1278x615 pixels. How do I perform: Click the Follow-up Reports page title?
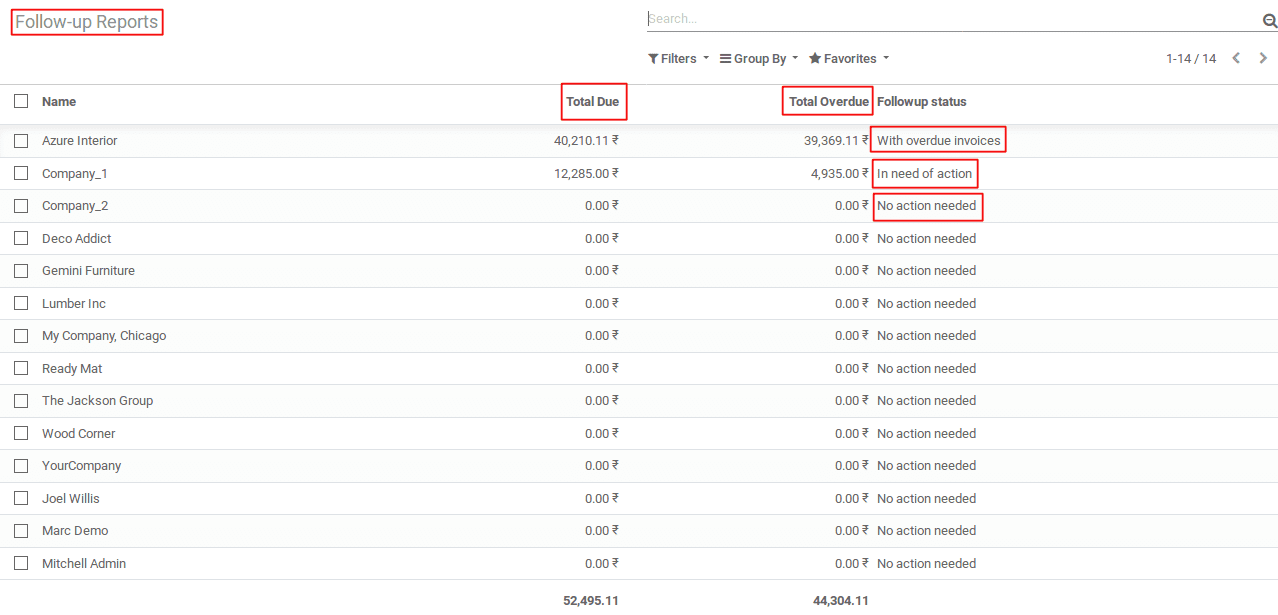pyautogui.click(x=86, y=22)
